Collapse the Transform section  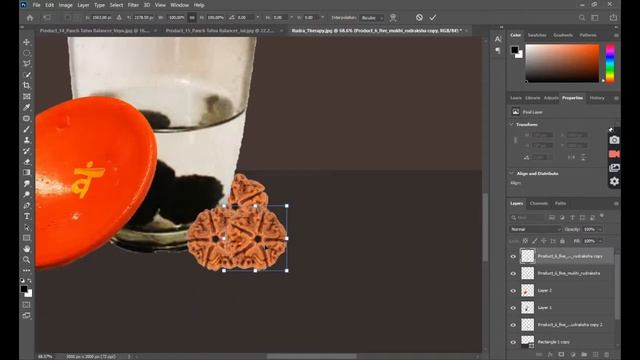(x=511, y=124)
